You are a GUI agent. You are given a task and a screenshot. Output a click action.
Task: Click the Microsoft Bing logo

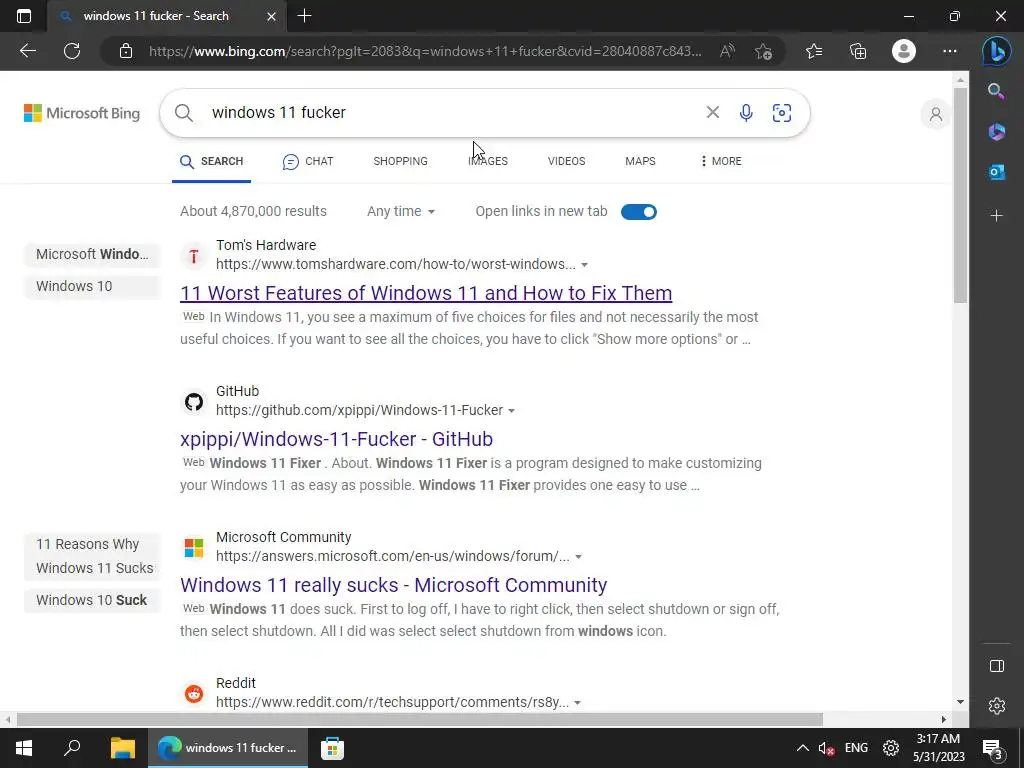pos(82,113)
